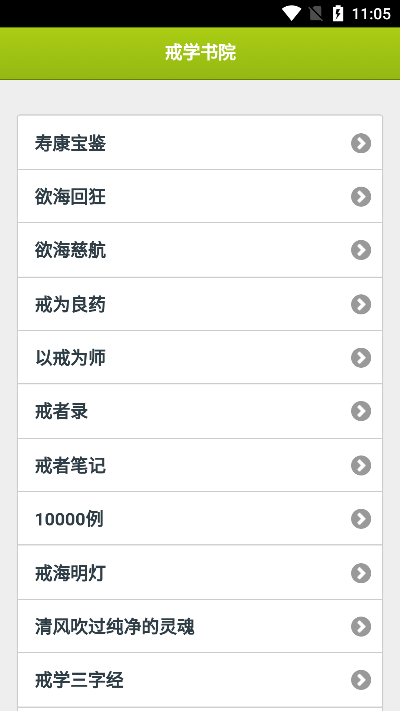
Task: Tap the Wi-Fi status icon
Action: point(291,14)
